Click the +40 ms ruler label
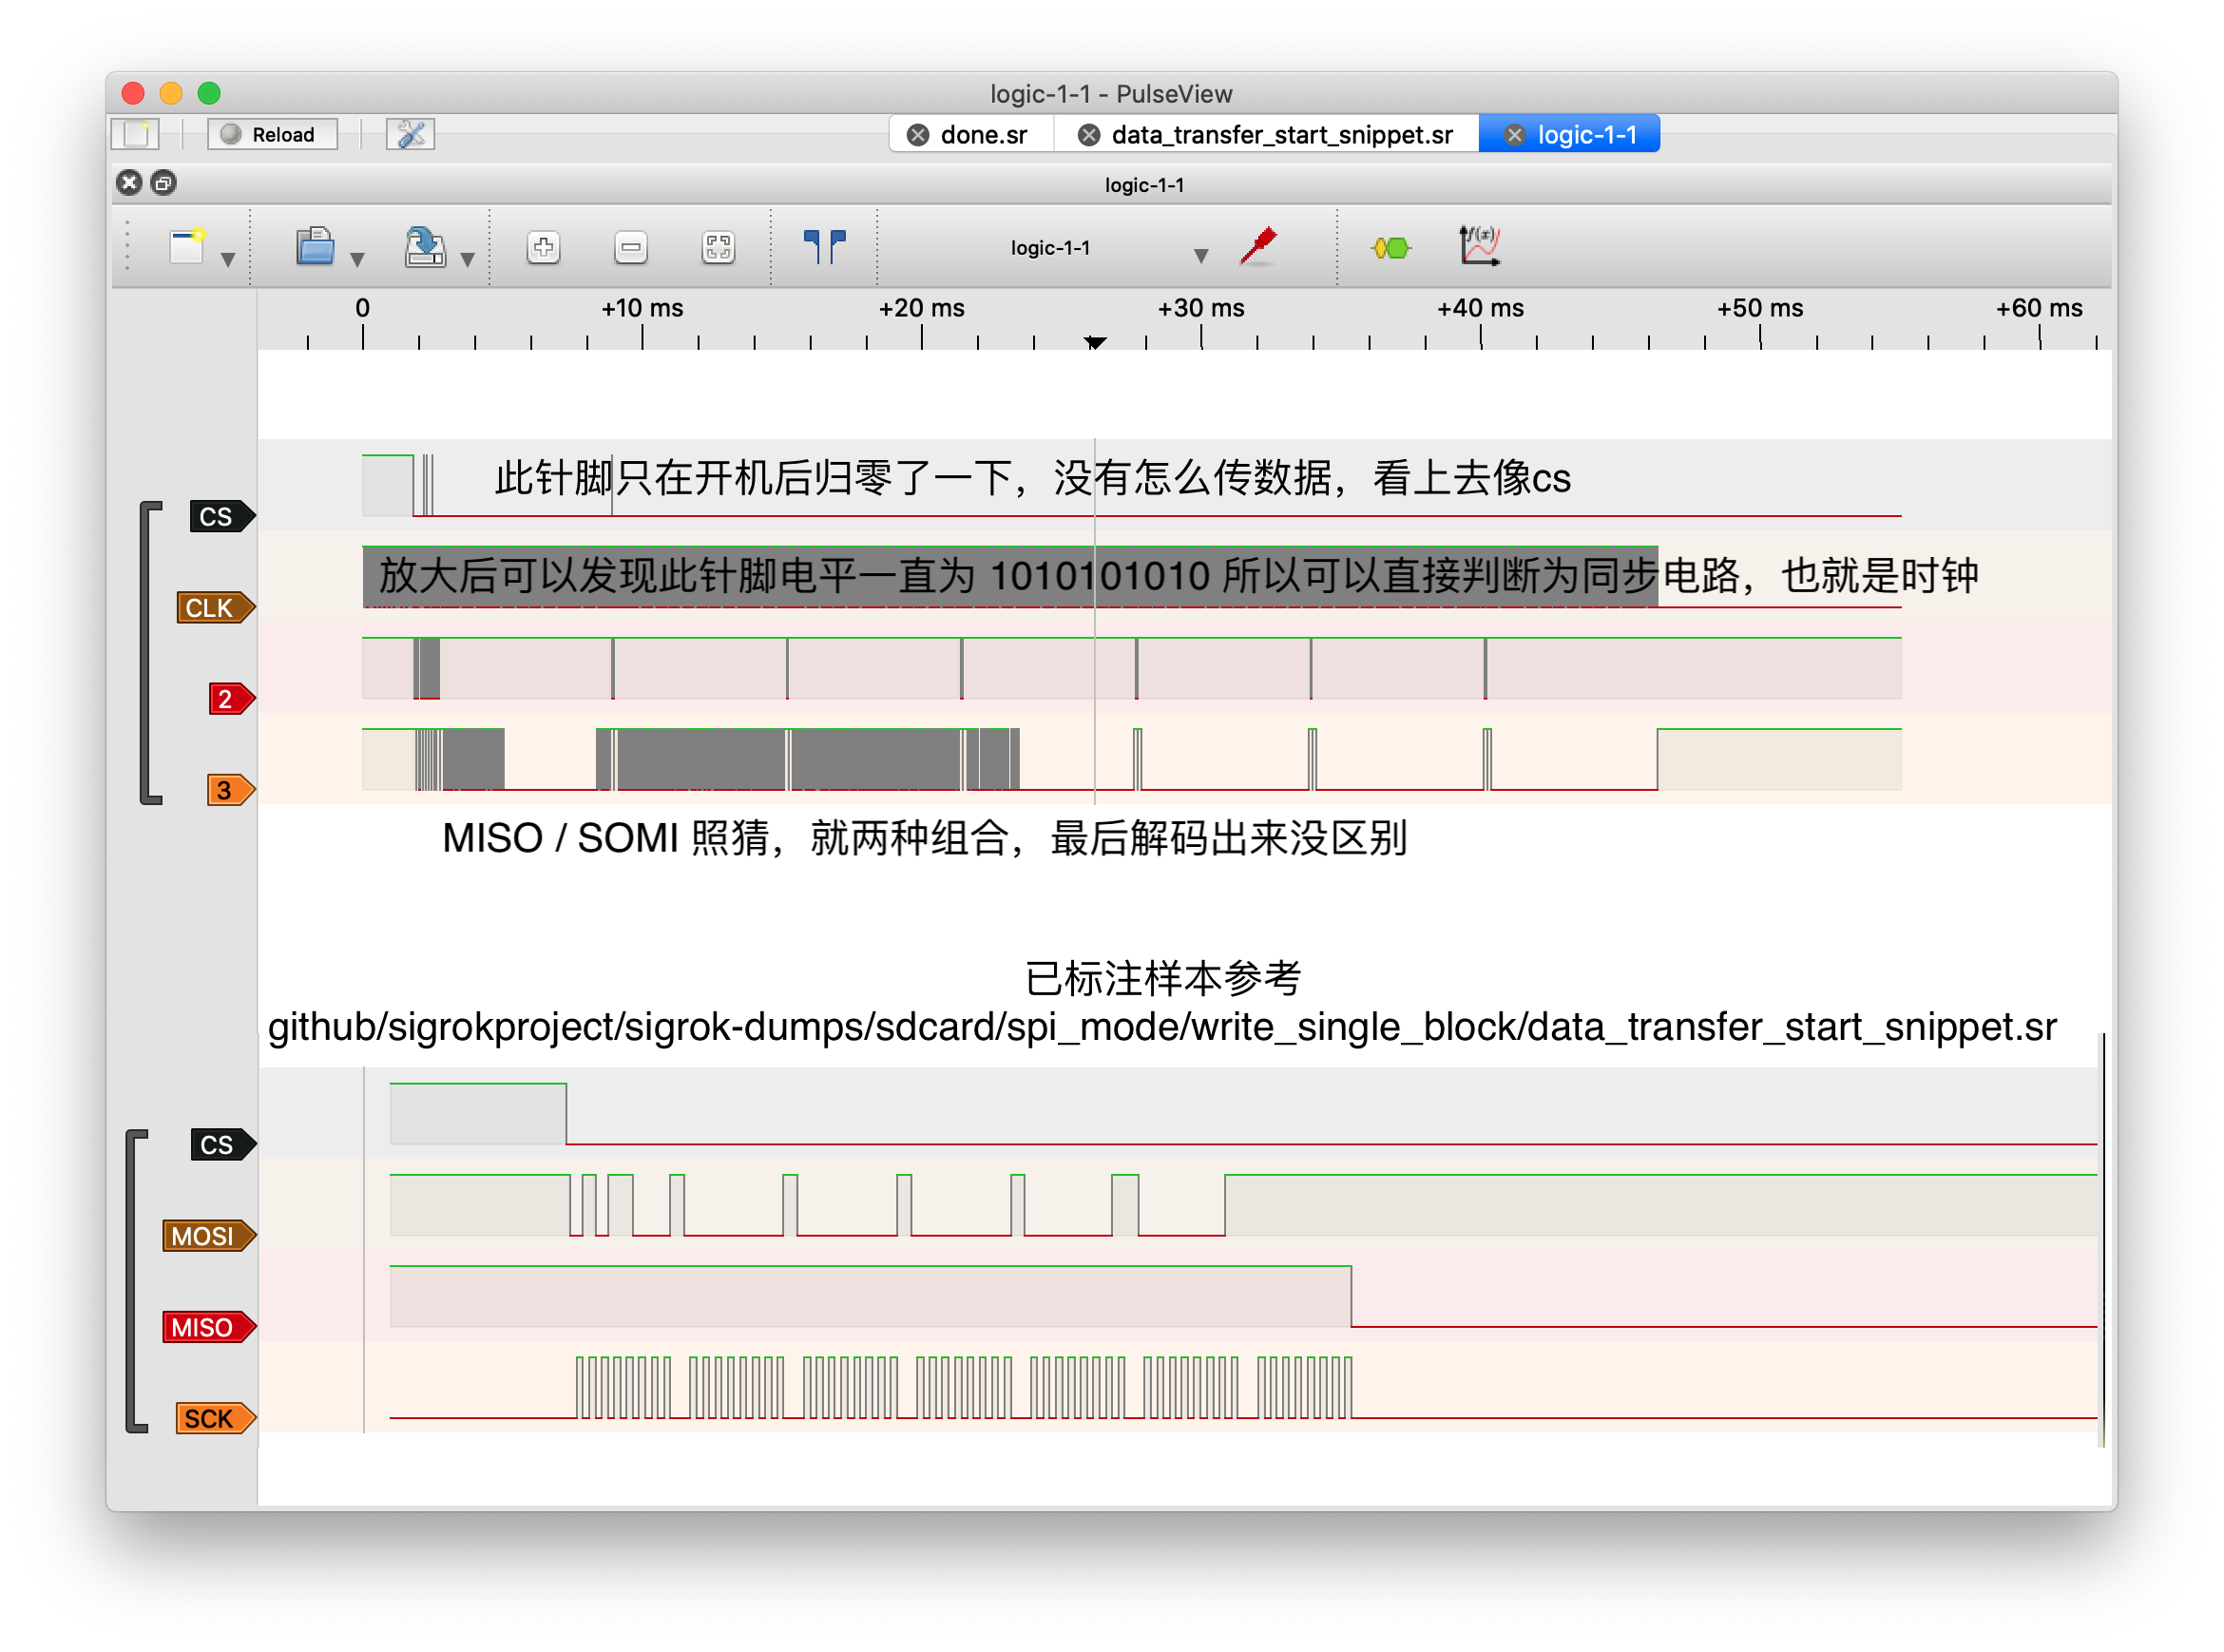This screenshot has height=1652, width=2224. [x=1481, y=308]
